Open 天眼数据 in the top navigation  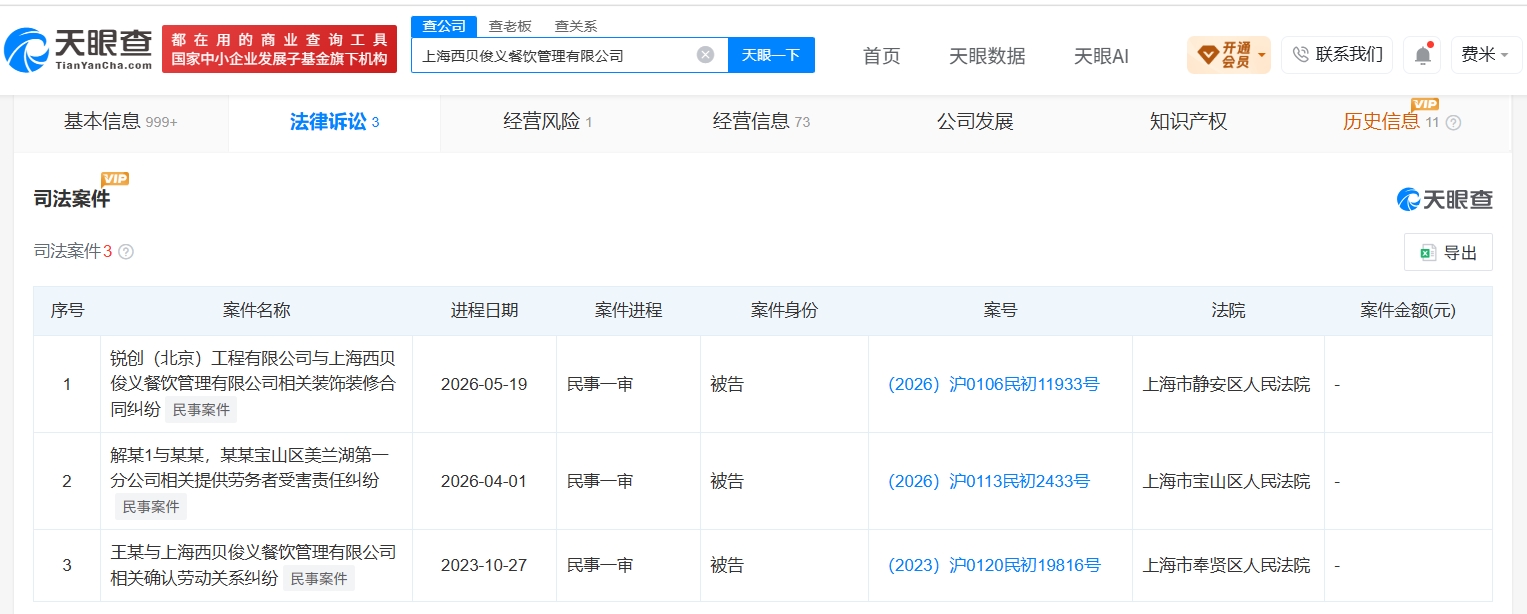(987, 56)
